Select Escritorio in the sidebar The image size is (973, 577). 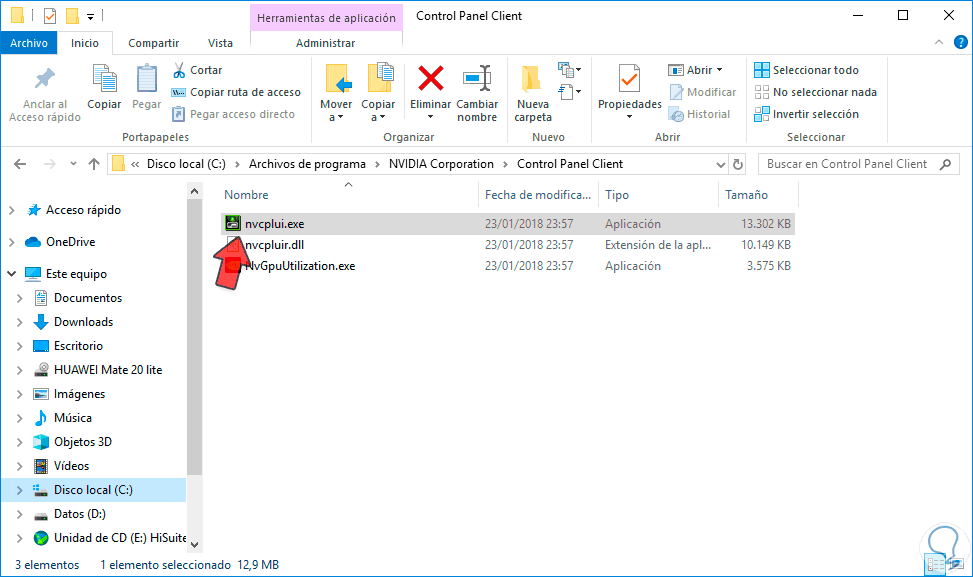point(78,346)
